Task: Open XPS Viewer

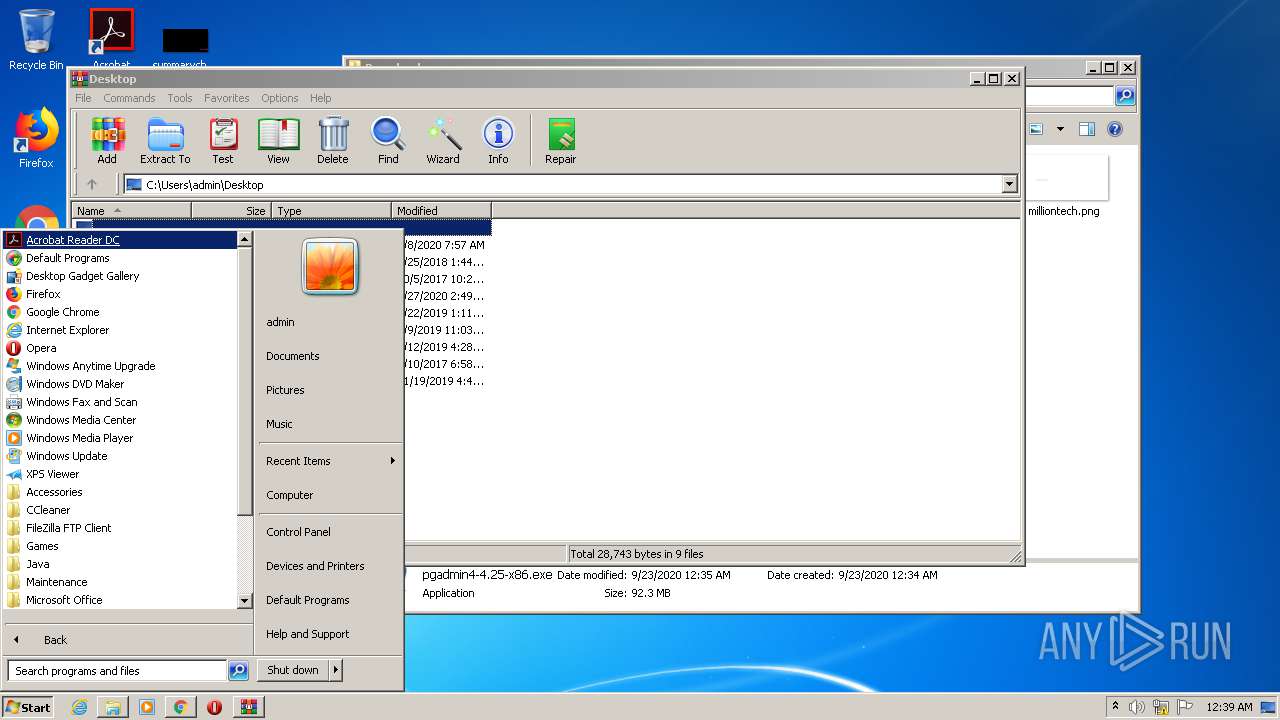Action: (x=120, y=474)
